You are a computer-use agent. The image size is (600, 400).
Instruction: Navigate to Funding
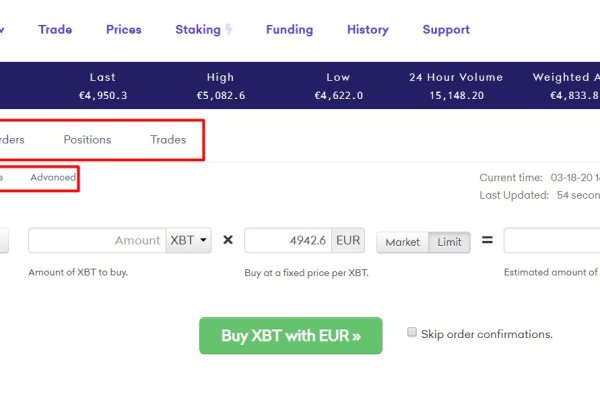click(x=289, y=30)
